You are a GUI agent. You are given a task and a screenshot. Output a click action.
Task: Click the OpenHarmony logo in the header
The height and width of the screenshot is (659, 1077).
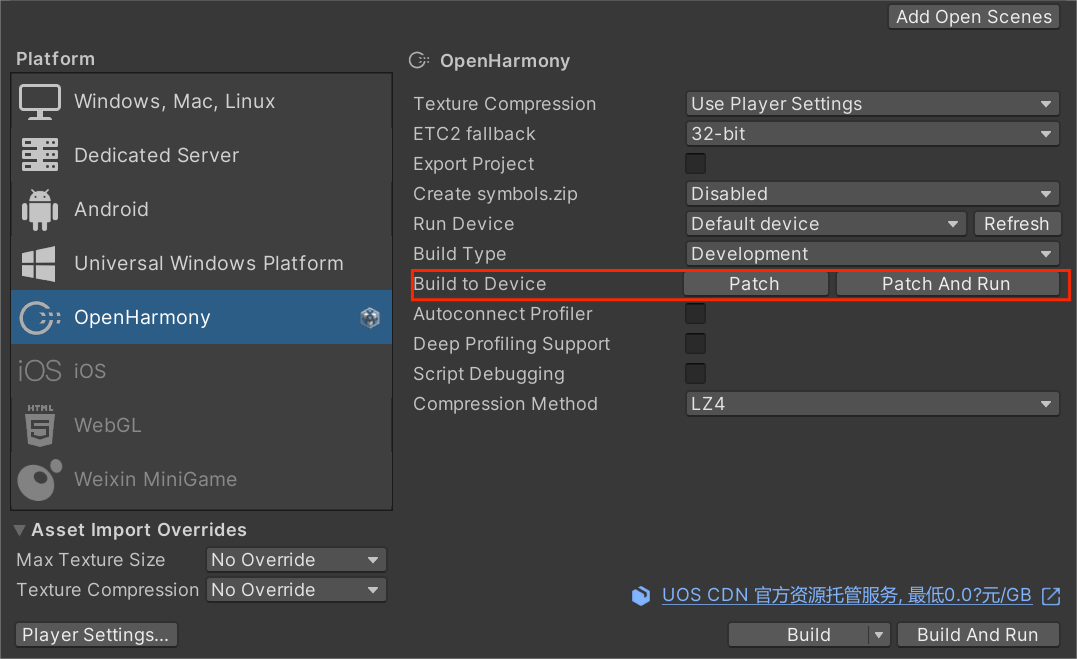click(418, 60)
